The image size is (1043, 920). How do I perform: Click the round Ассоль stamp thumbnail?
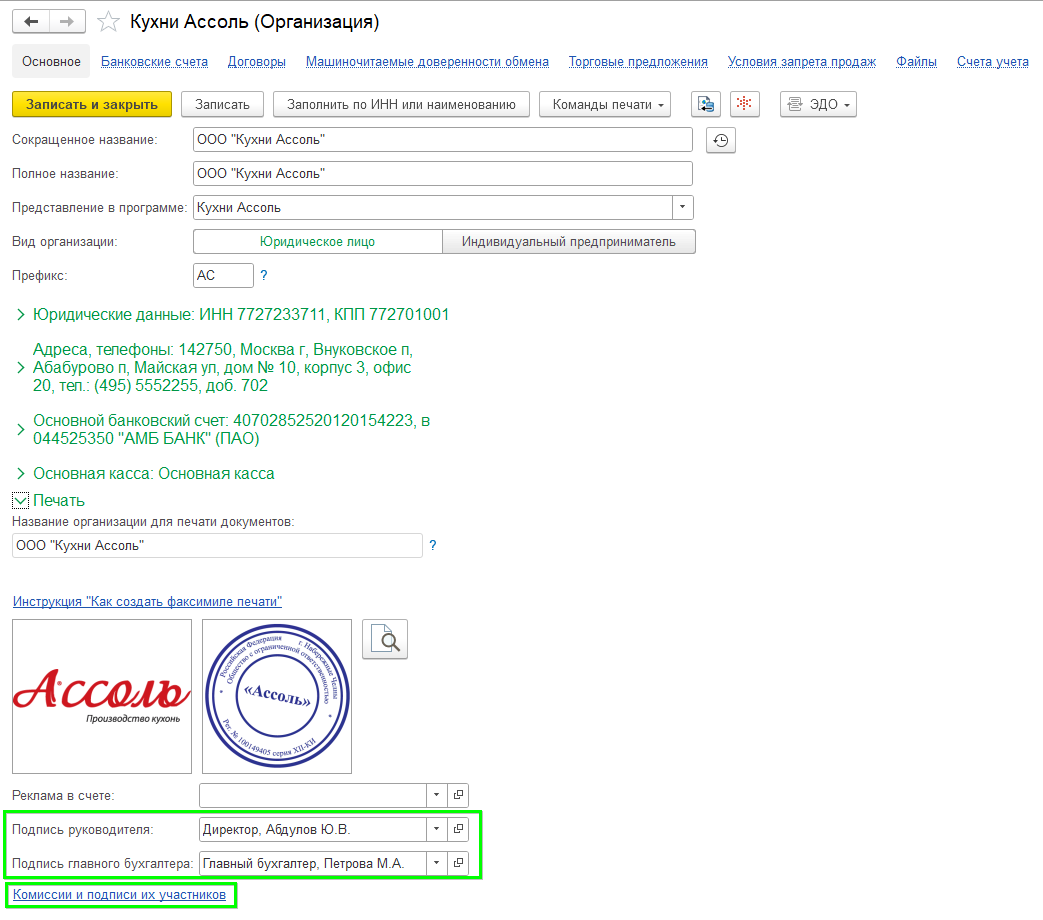[x=277, y=696]
